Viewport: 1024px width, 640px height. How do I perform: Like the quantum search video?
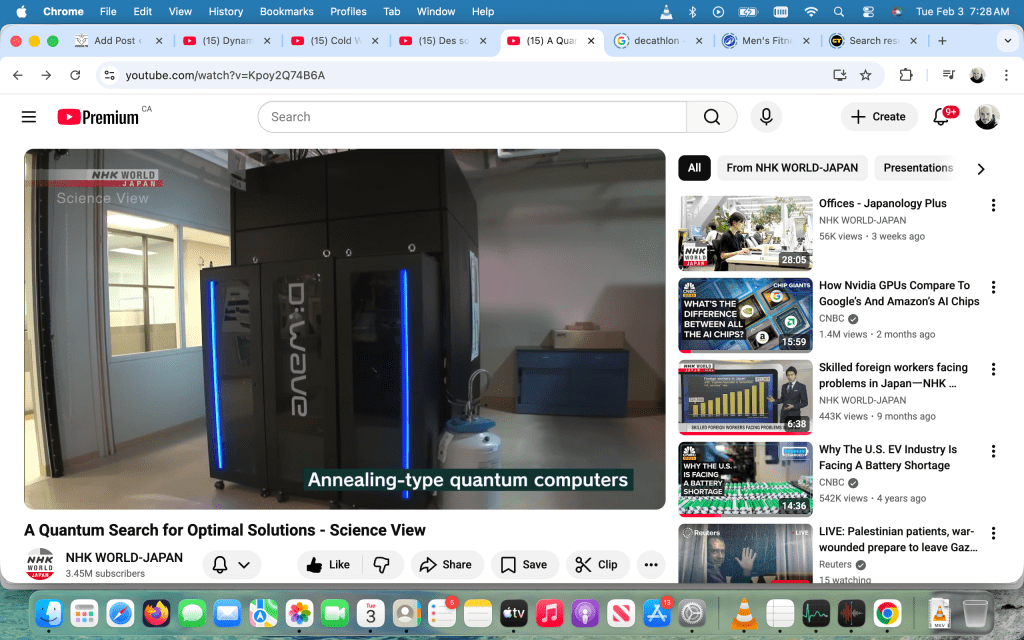coord(329,565)
